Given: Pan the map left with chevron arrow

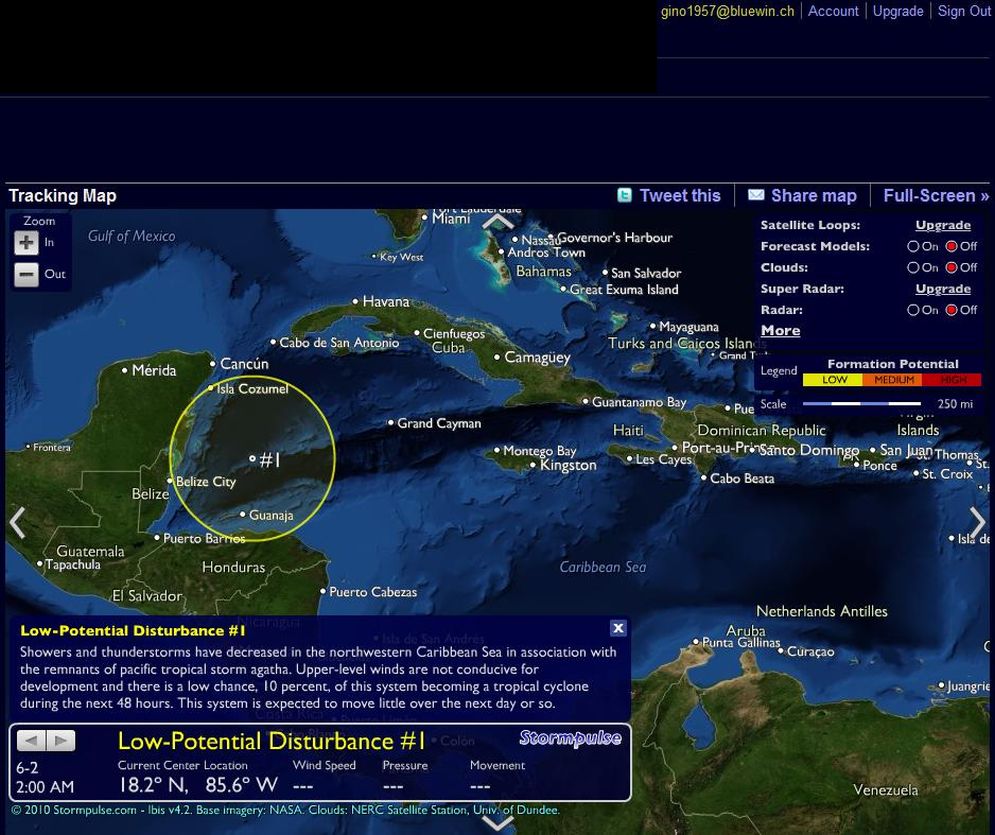Looking at the screenshot, I should [17, 522].
